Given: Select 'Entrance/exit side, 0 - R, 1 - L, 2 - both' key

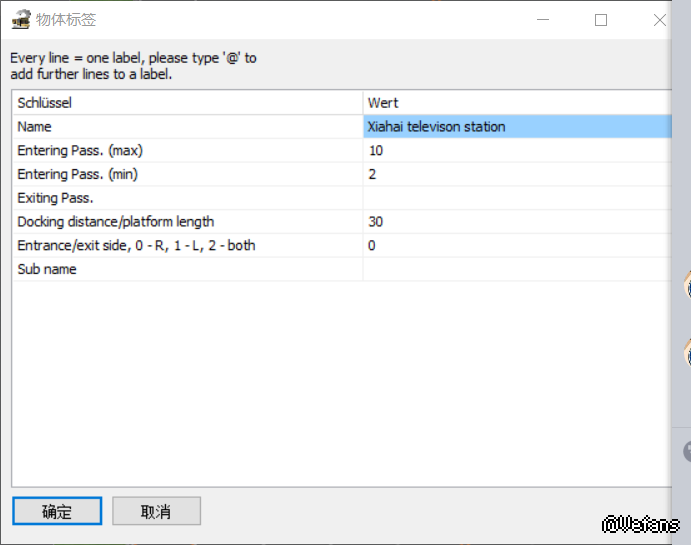Looking at the screenshot, I should coord(188,245).
